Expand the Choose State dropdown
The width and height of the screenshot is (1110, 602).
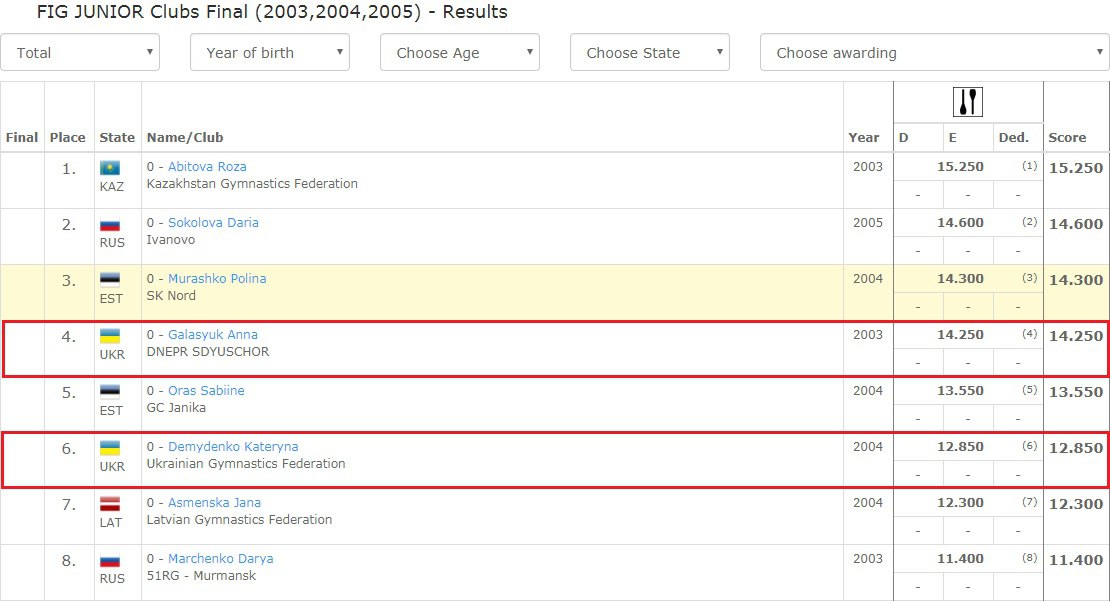(x=649, y=53)
